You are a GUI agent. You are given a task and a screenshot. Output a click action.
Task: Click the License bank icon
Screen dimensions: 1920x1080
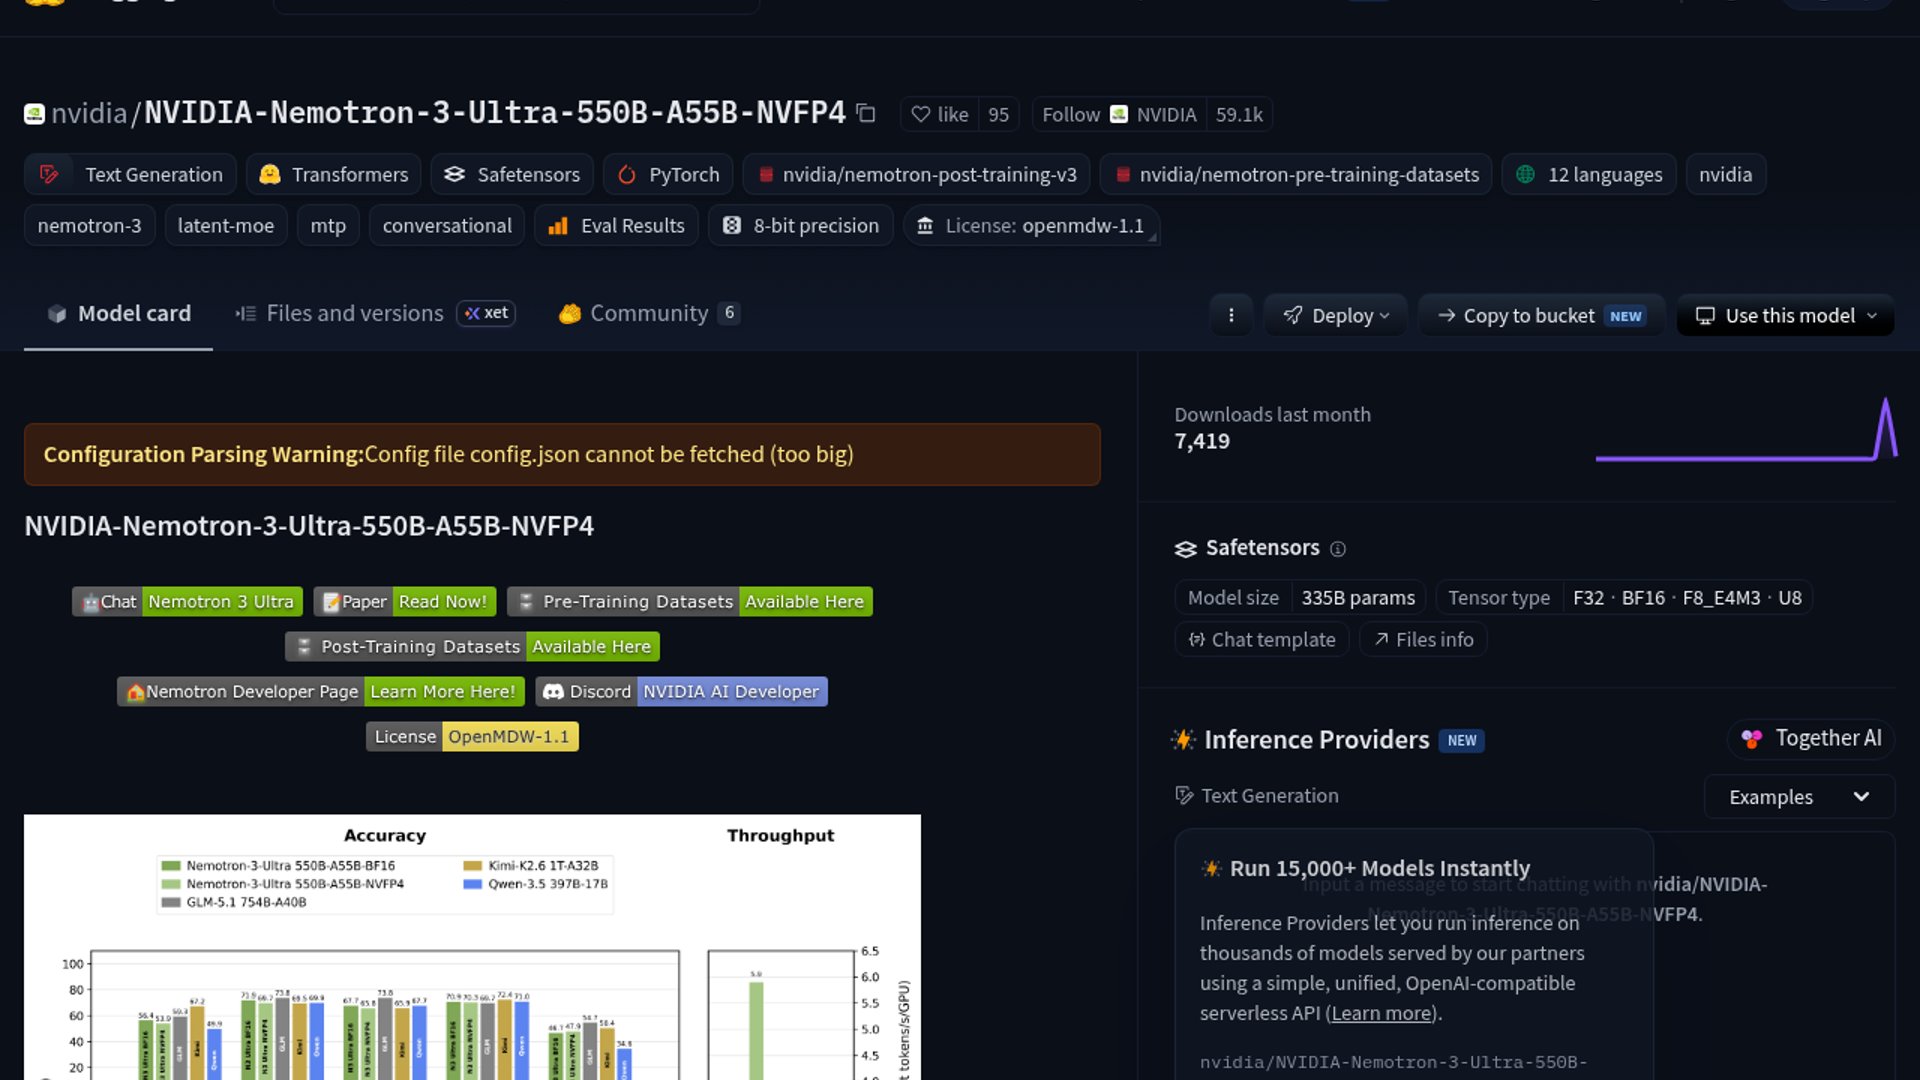pyautogui.click(x=926, y=226)
